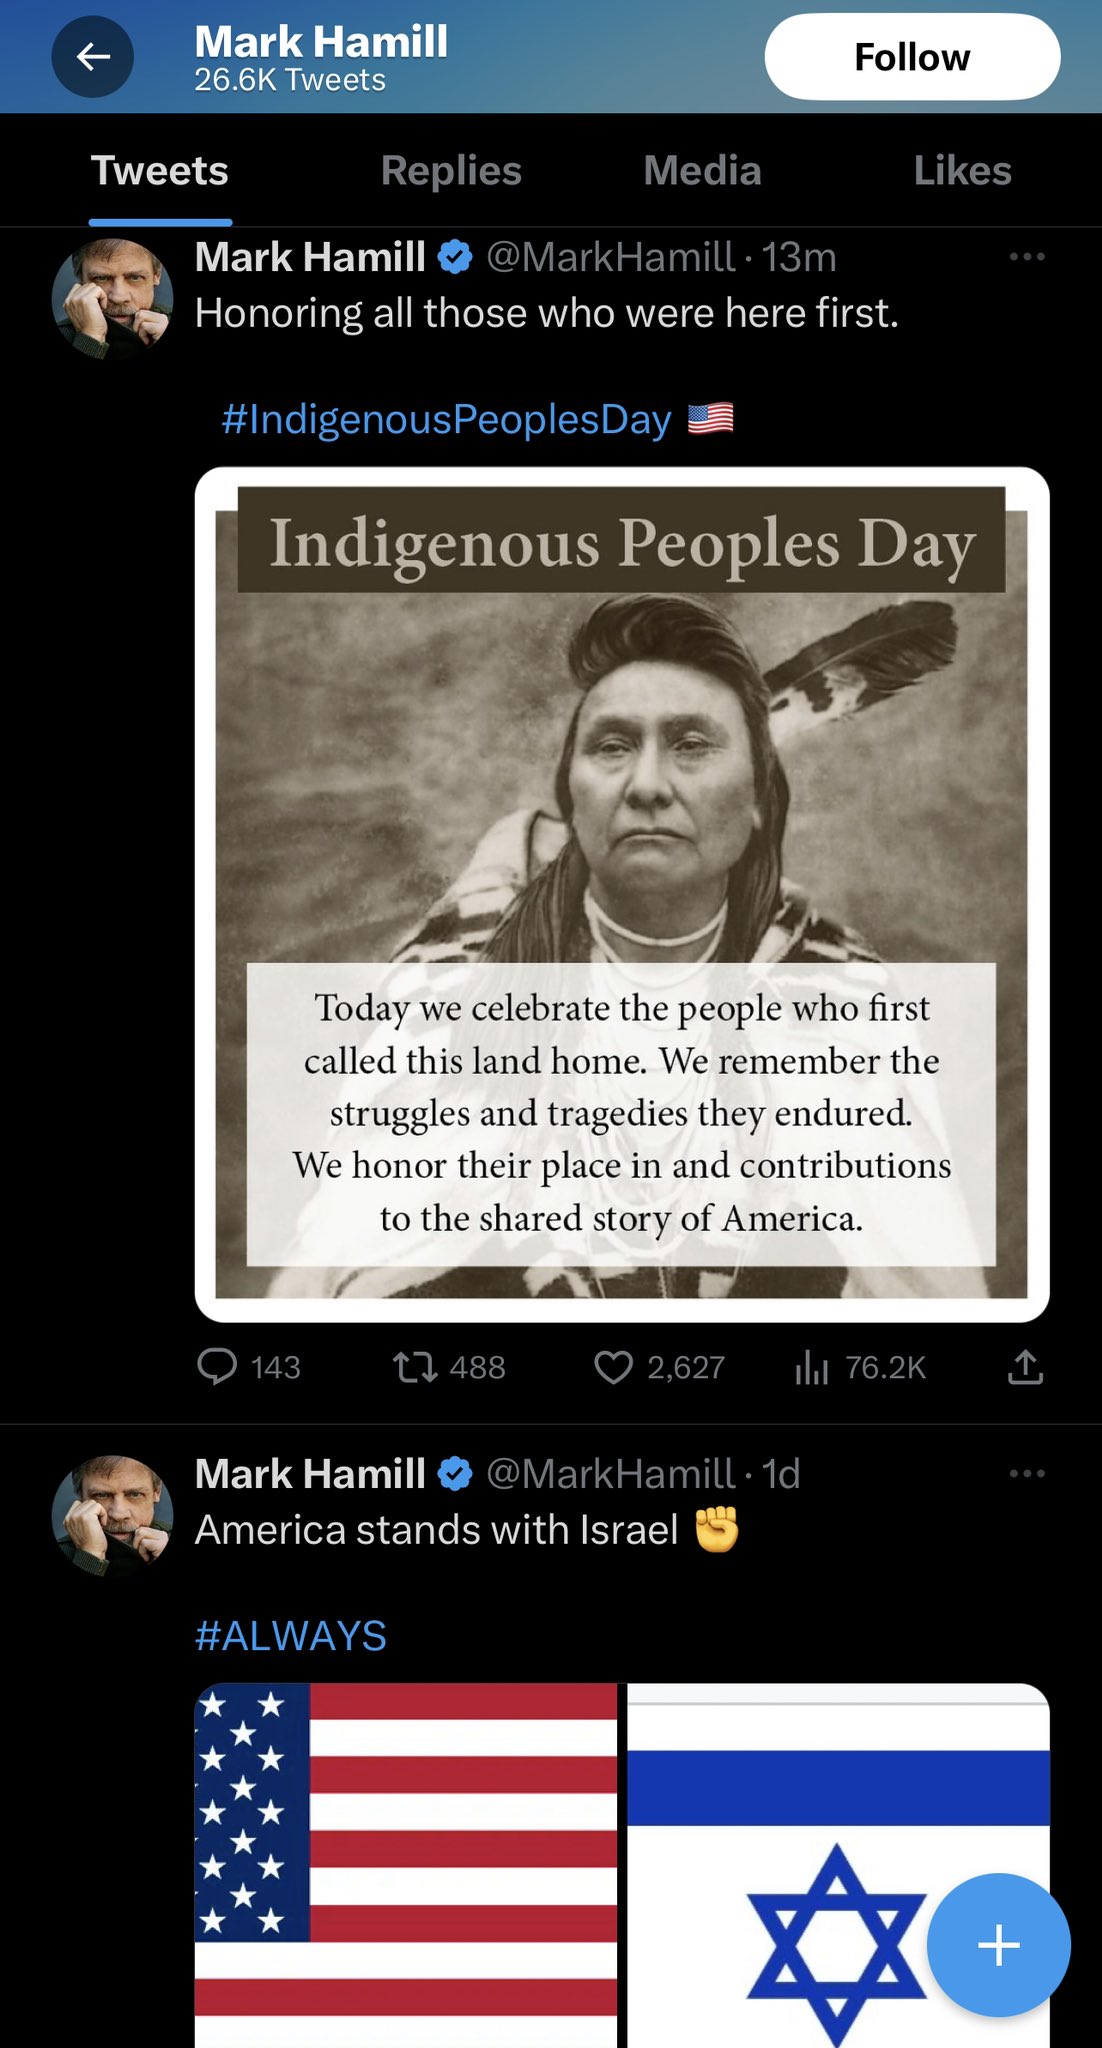Go back using the arrow button
The image size is (1102, 2048).
click(x=93, y=57)
